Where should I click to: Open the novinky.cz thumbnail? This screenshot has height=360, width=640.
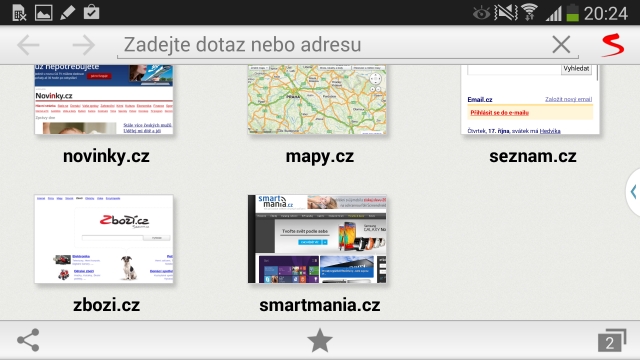[104, 99]
